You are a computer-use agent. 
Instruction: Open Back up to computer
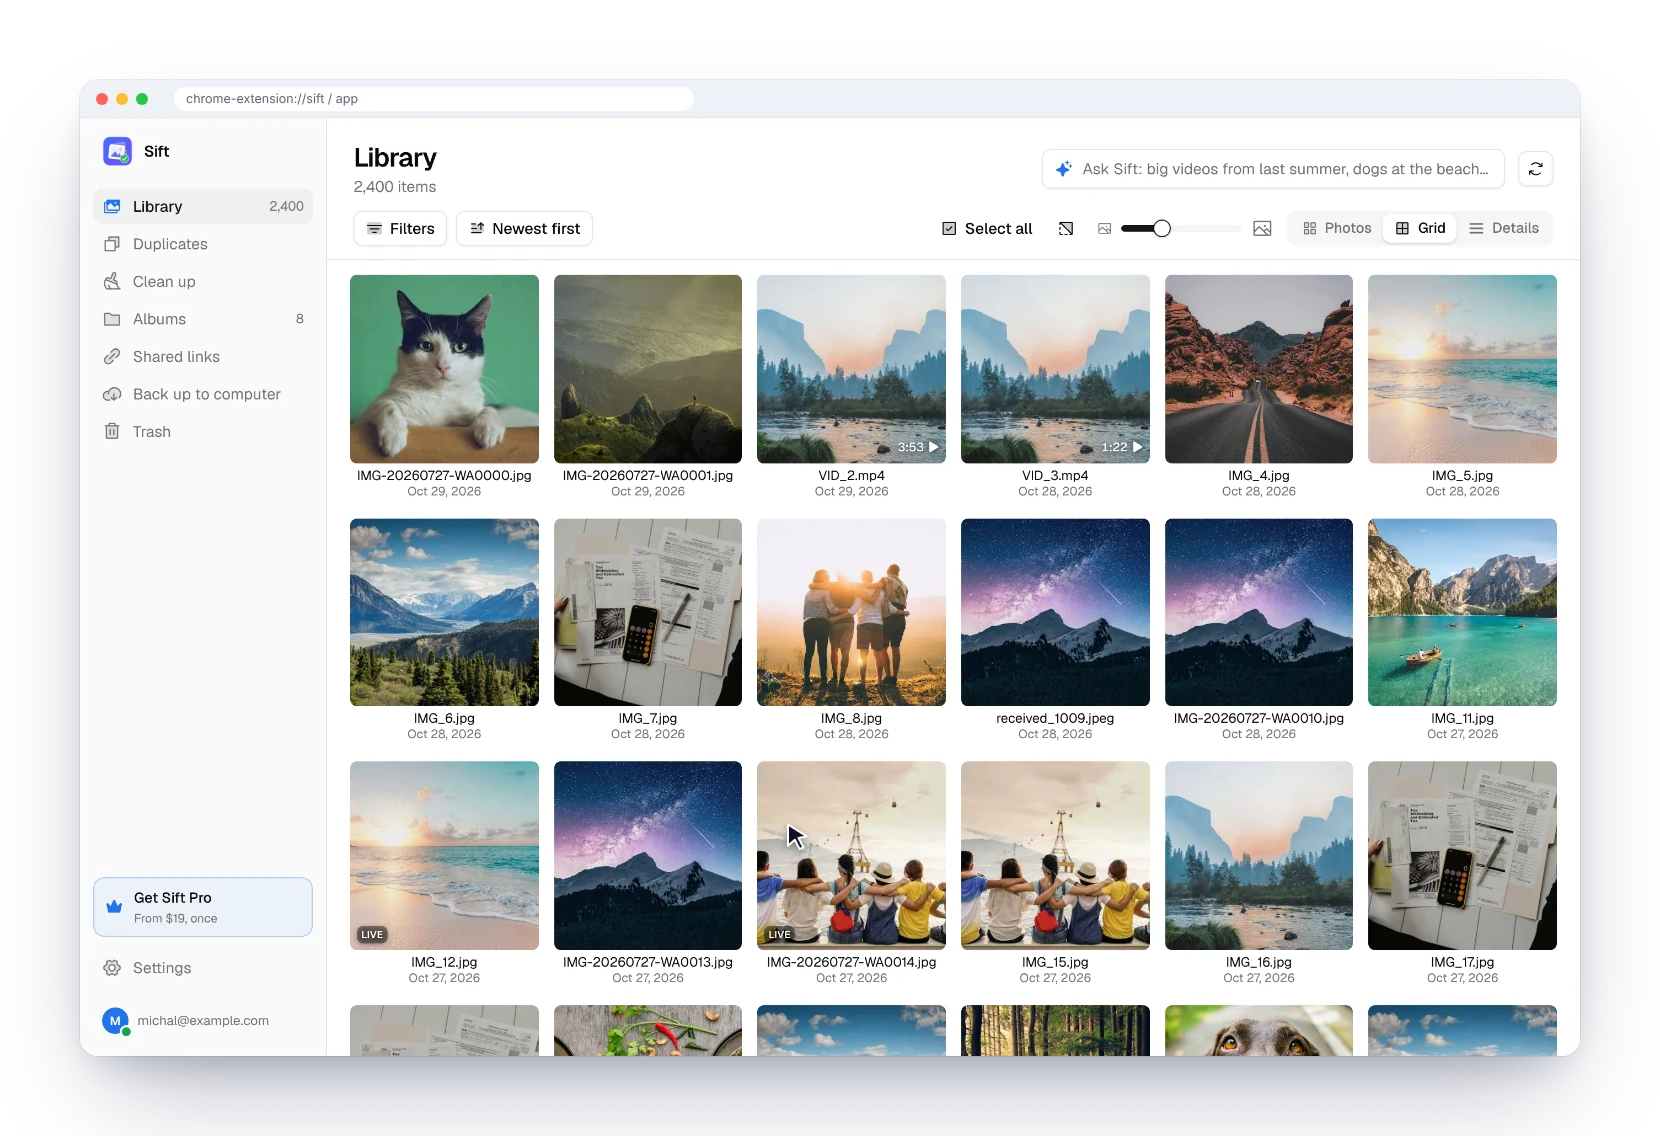click(x=203, y=394)
